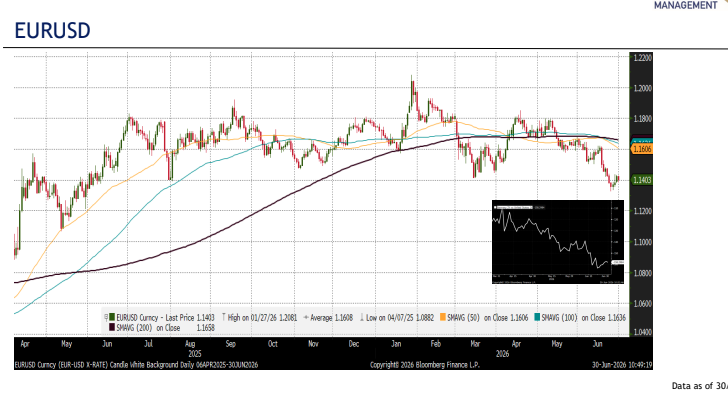Click the Jan month label on the time axis
The width and height of the screenshot is (728, 401).
[x=396, y=344]
